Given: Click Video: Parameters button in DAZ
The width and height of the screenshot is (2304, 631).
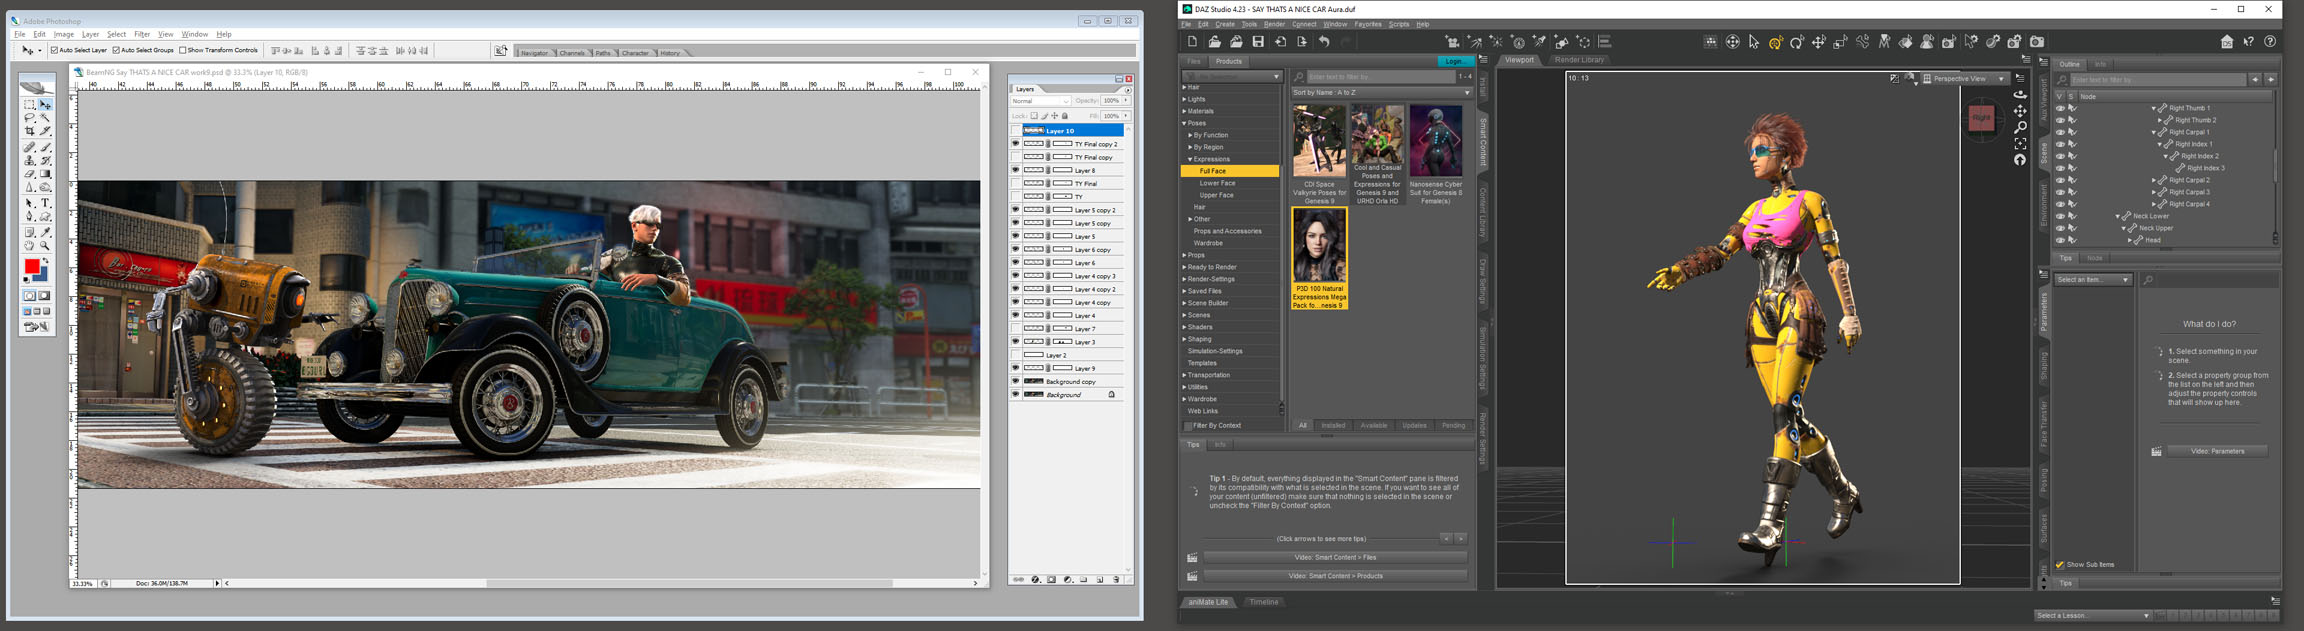Looking at the screenshot, I should 2218,451.
